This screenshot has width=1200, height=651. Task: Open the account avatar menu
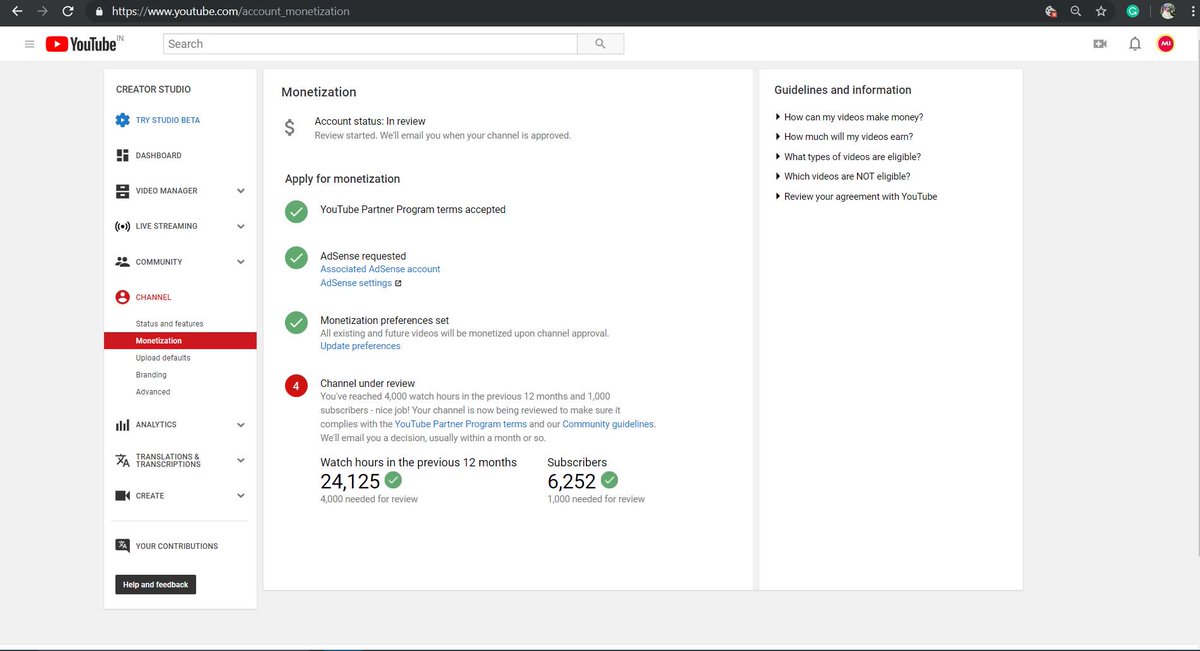(x=1166, y=44)
